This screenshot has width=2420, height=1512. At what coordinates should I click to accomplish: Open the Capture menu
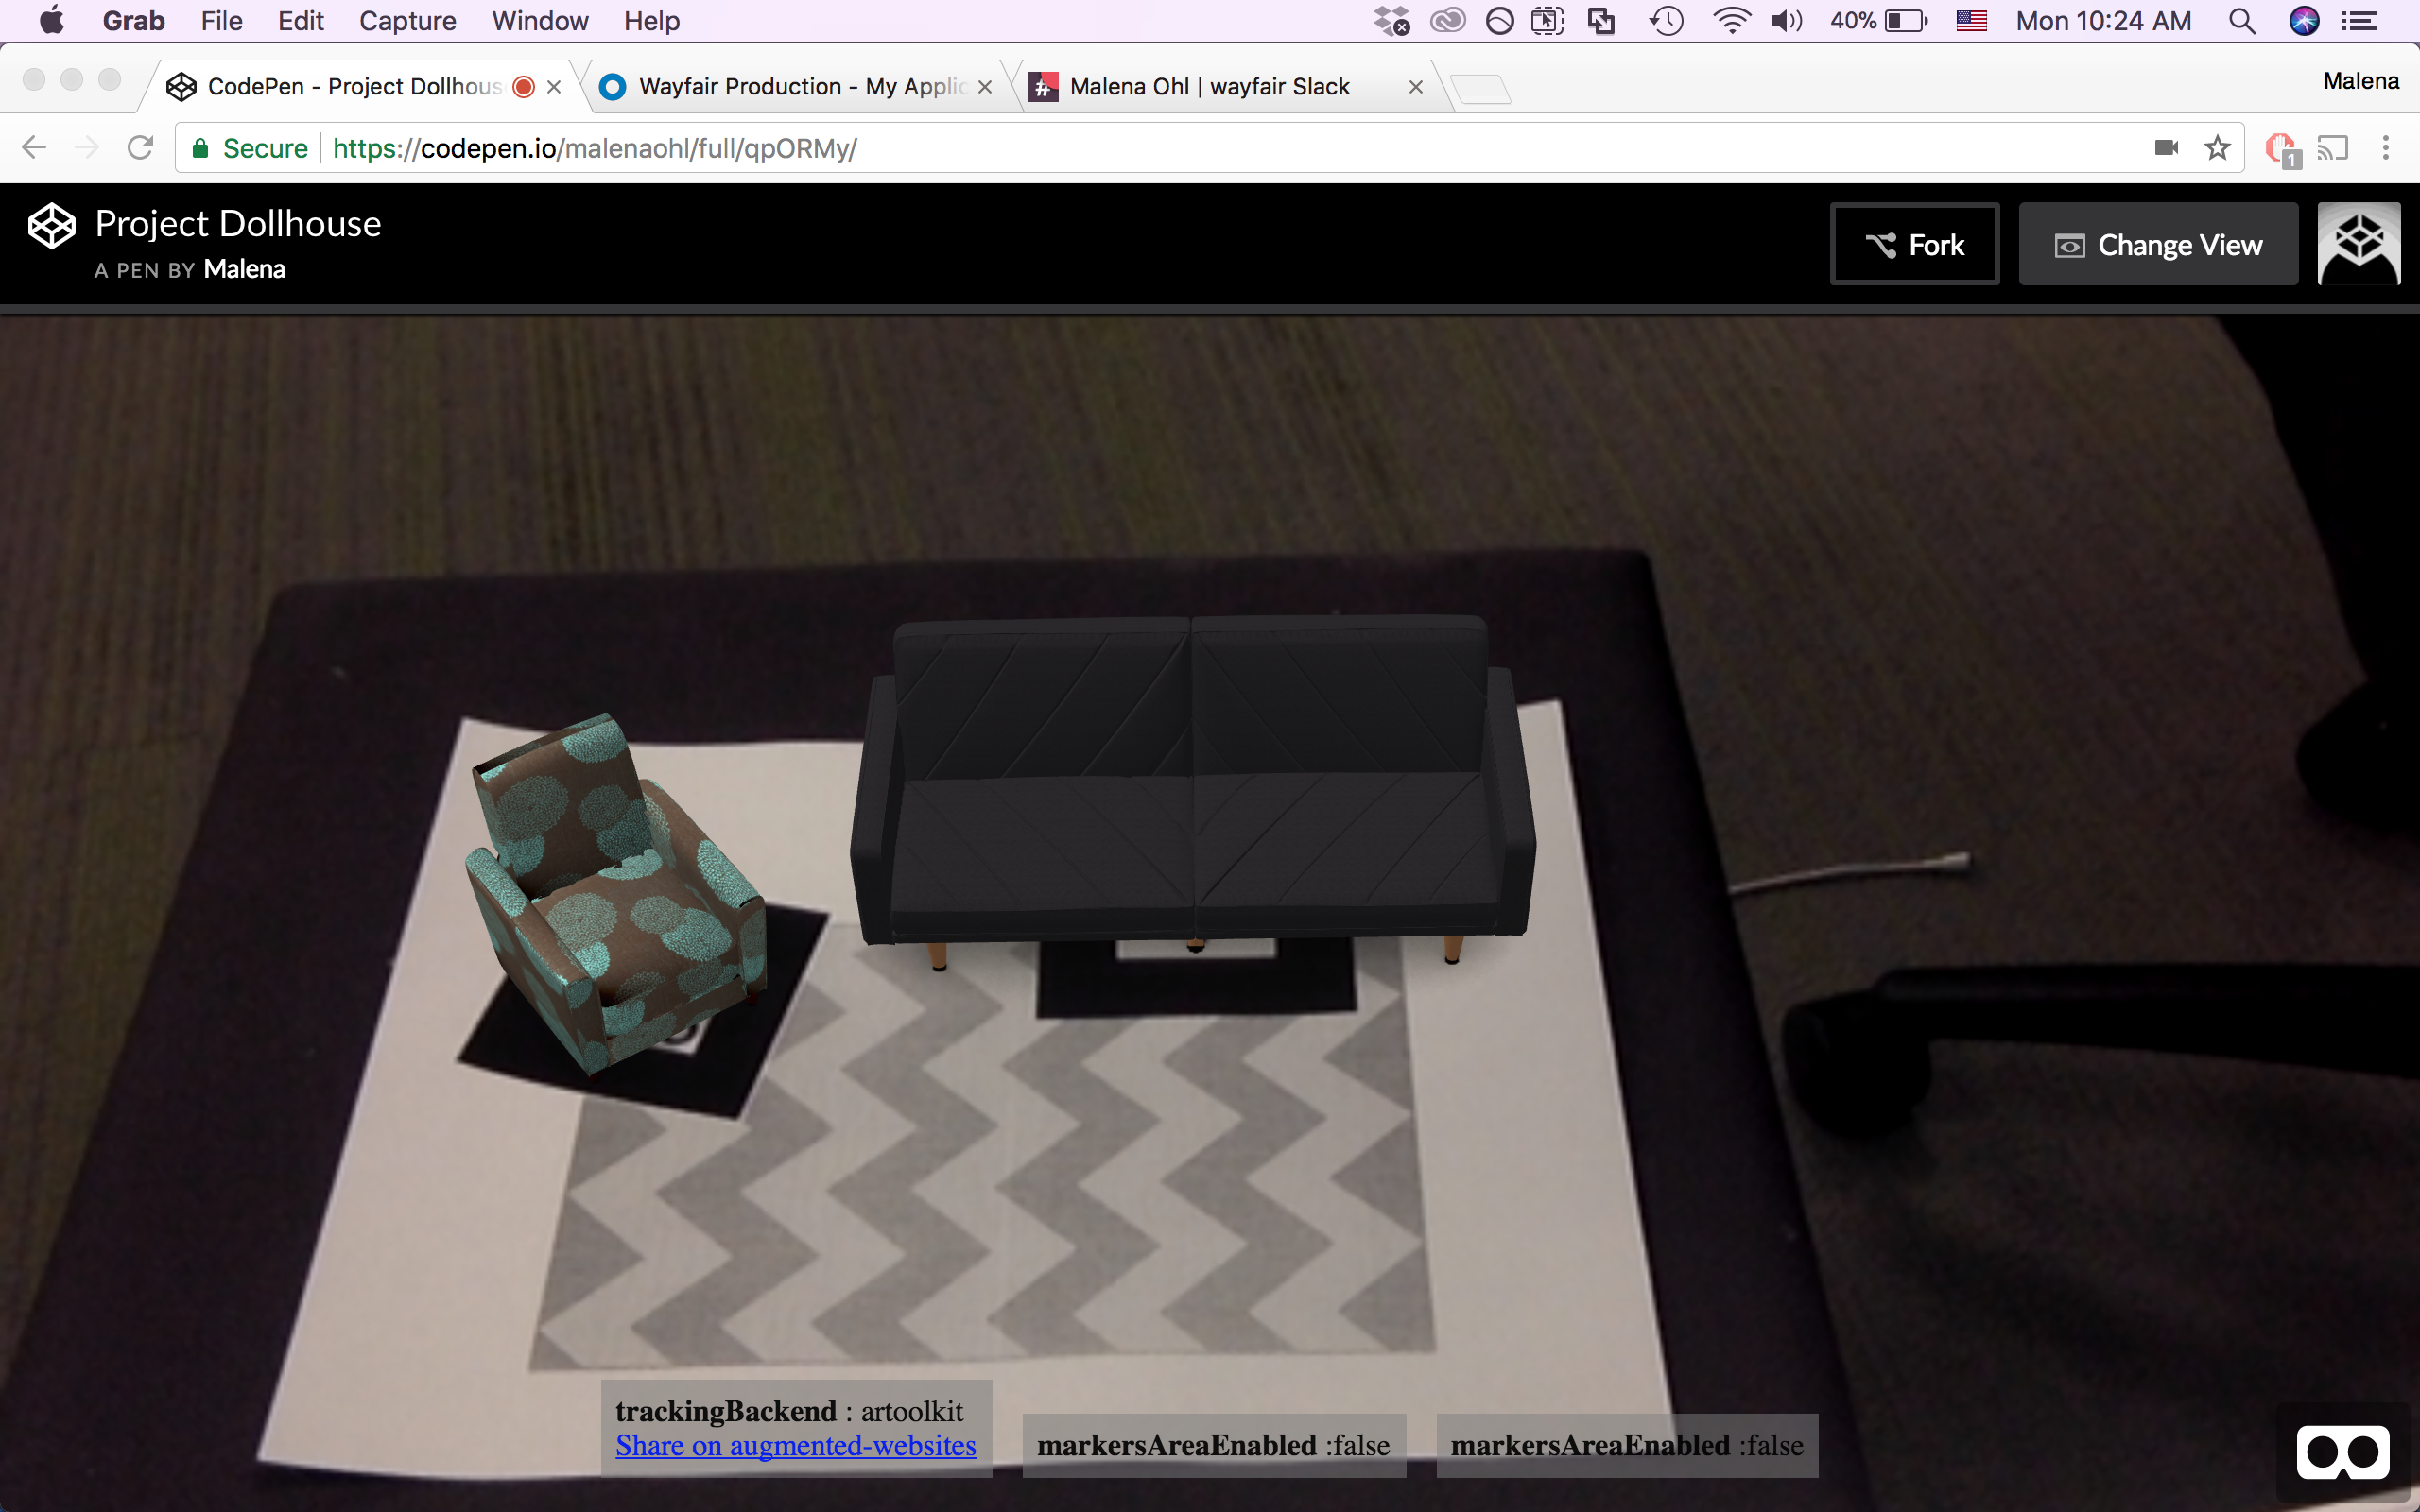[x=407, y=21]
